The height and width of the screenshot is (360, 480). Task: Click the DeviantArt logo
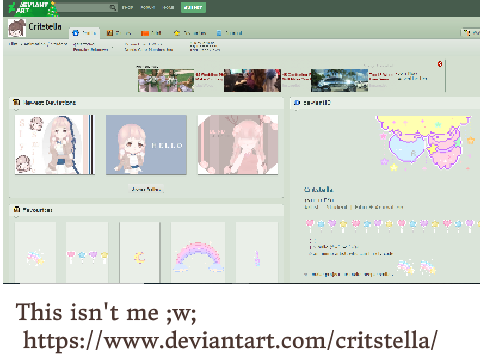[x=32, y=8]
